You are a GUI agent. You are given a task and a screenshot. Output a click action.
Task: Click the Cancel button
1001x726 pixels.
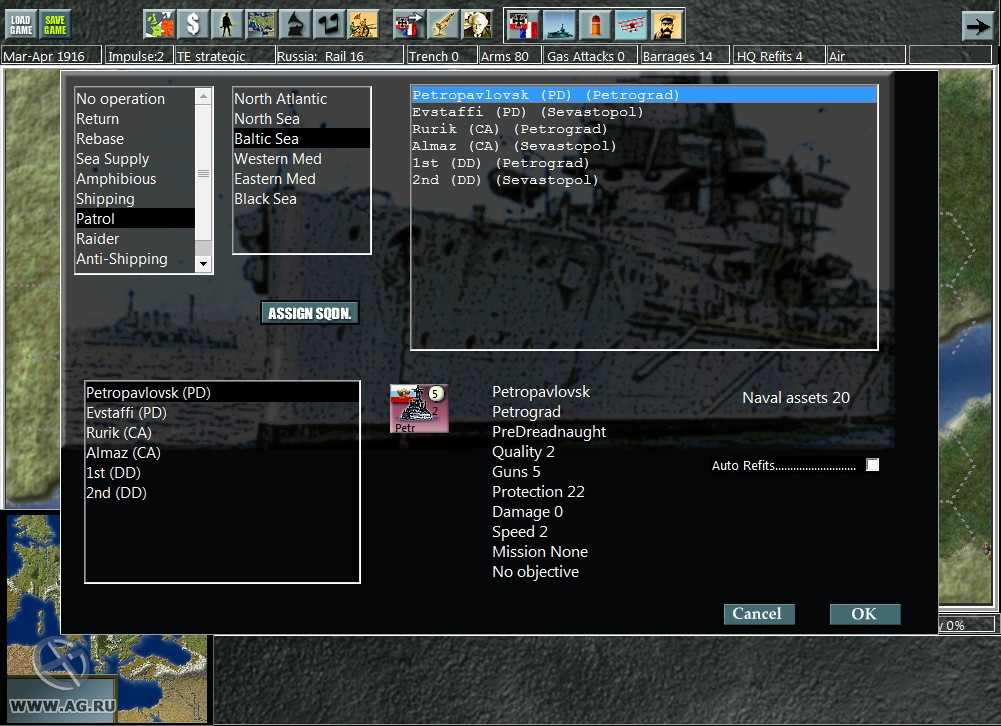pyautogui.click(x=759, y=614)
